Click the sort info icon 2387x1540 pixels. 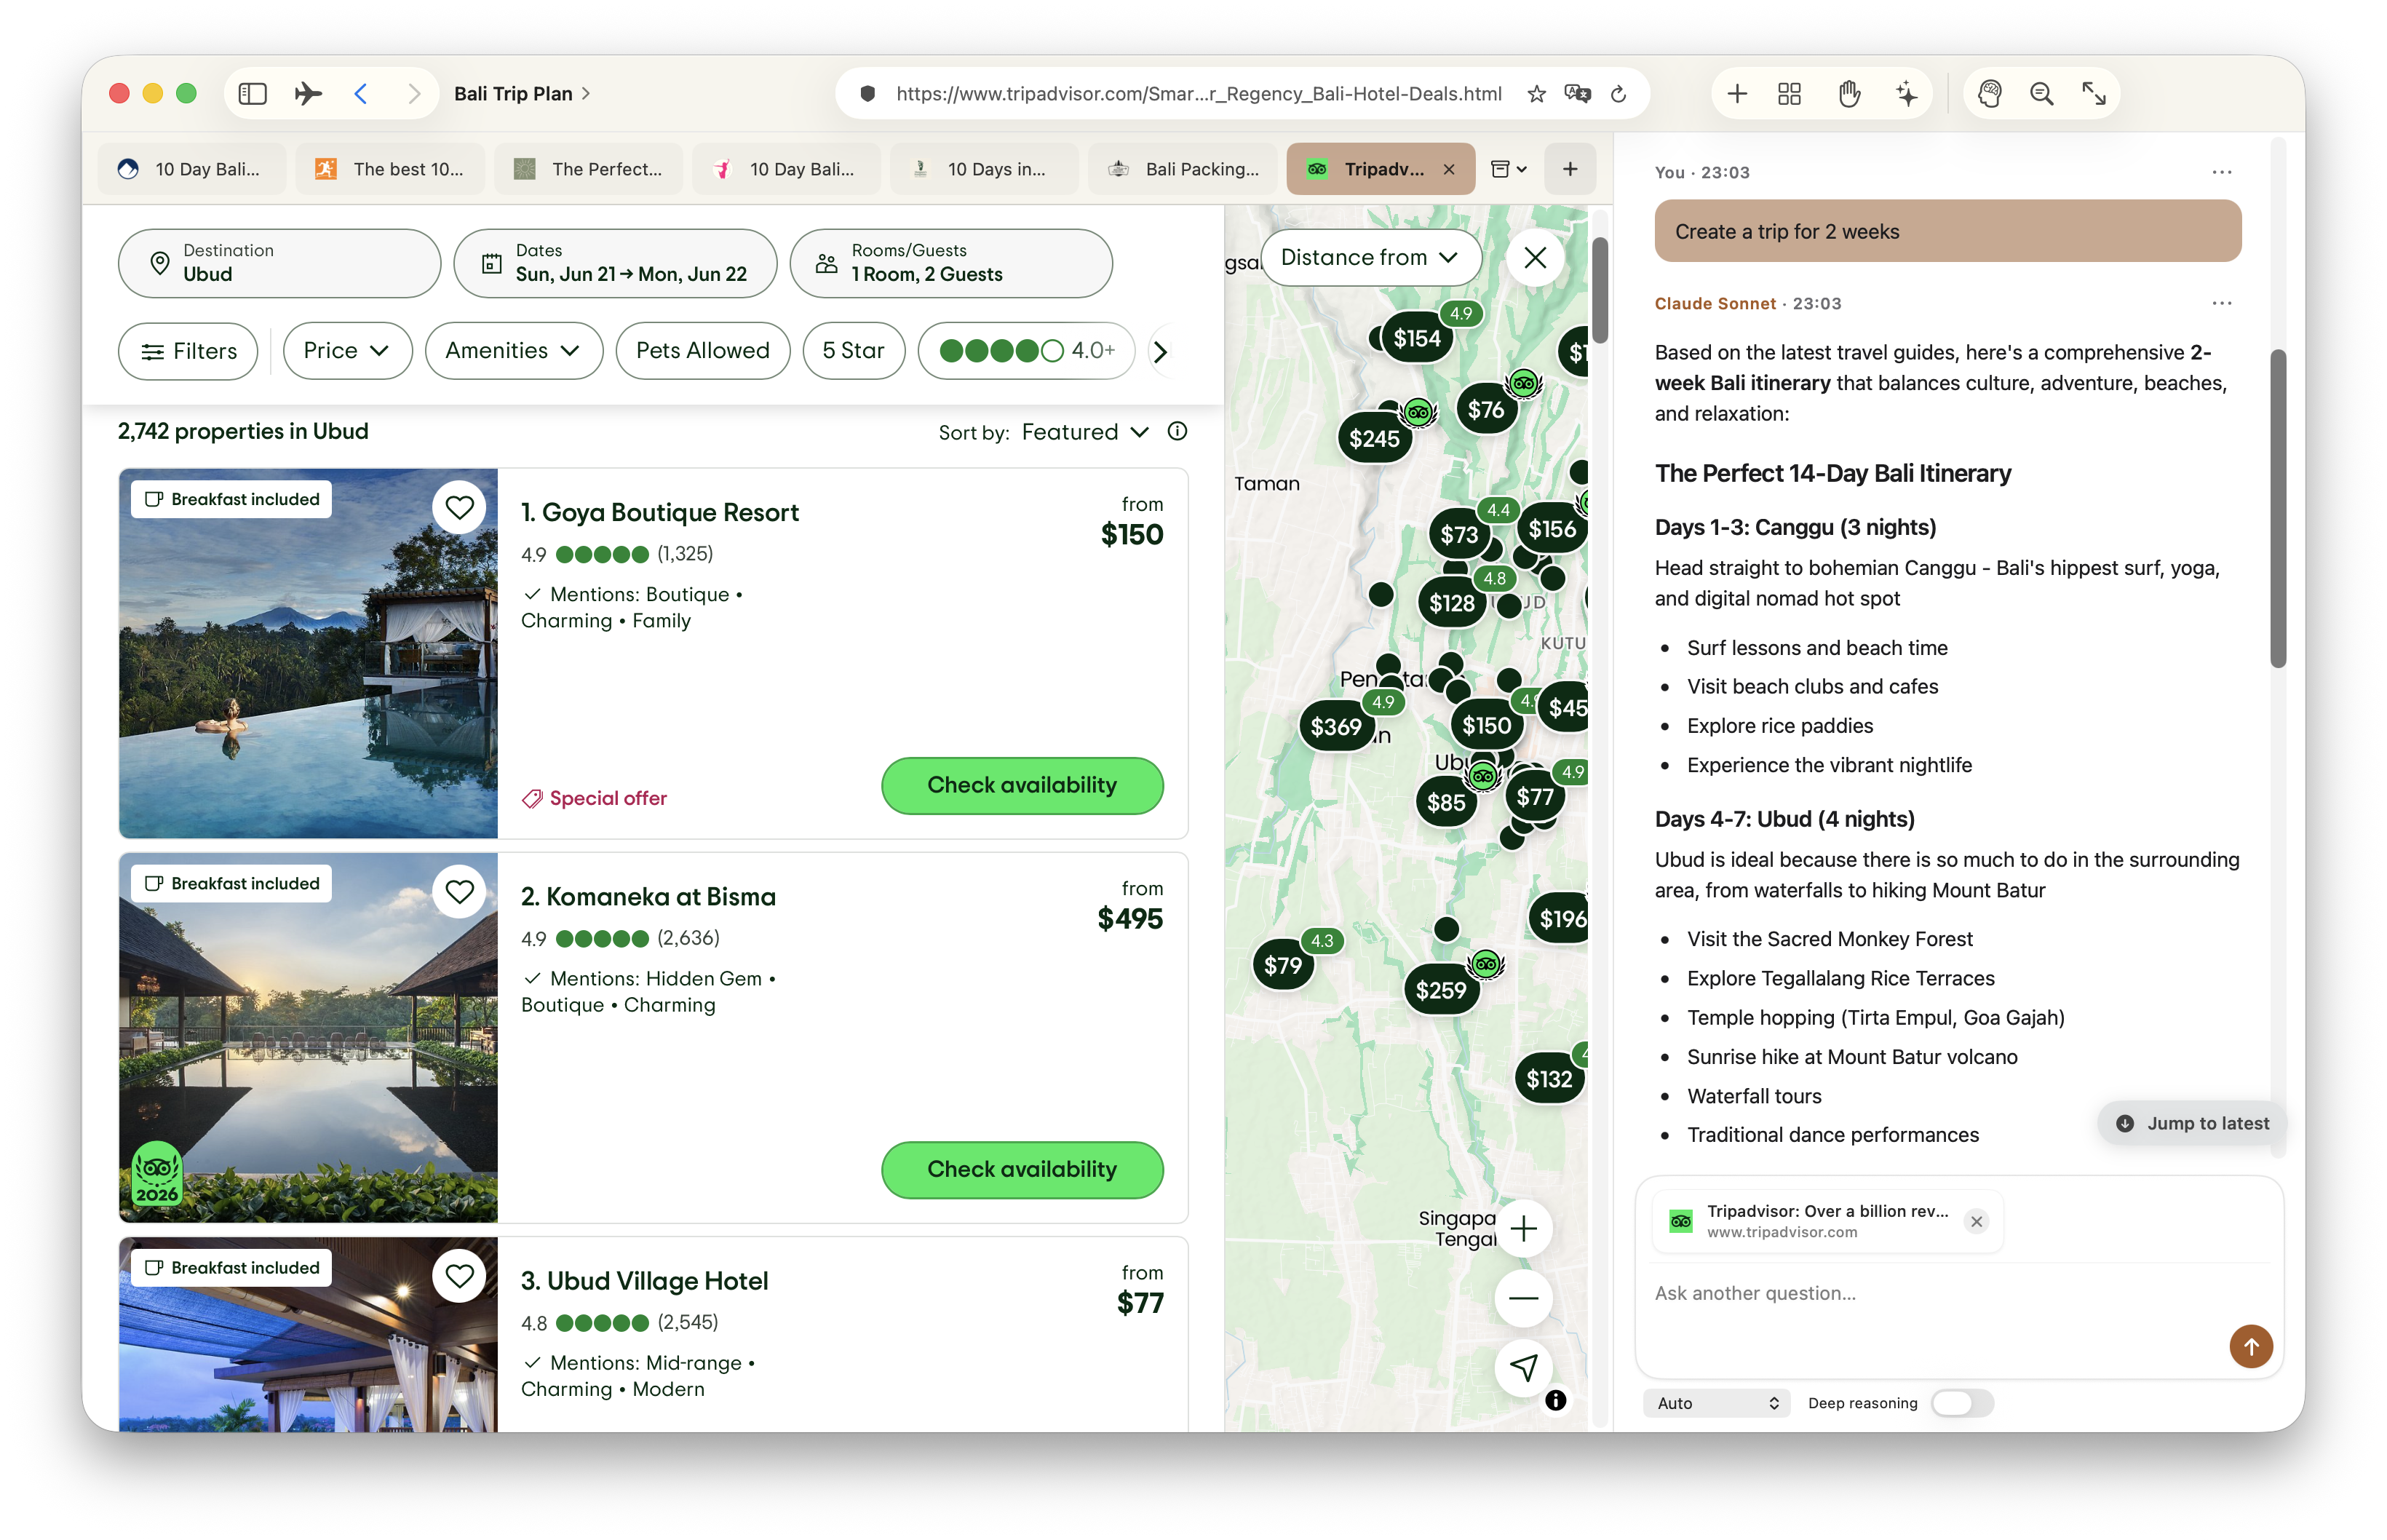(1177, 431)
